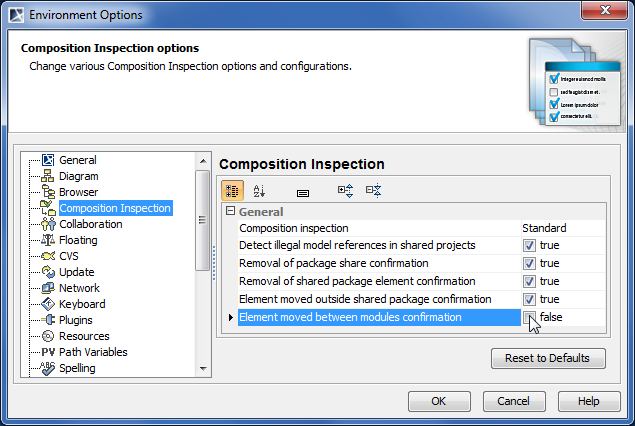Open the Collaboration options page
This screenshot has width=635, height=426.
coord(90,224)
